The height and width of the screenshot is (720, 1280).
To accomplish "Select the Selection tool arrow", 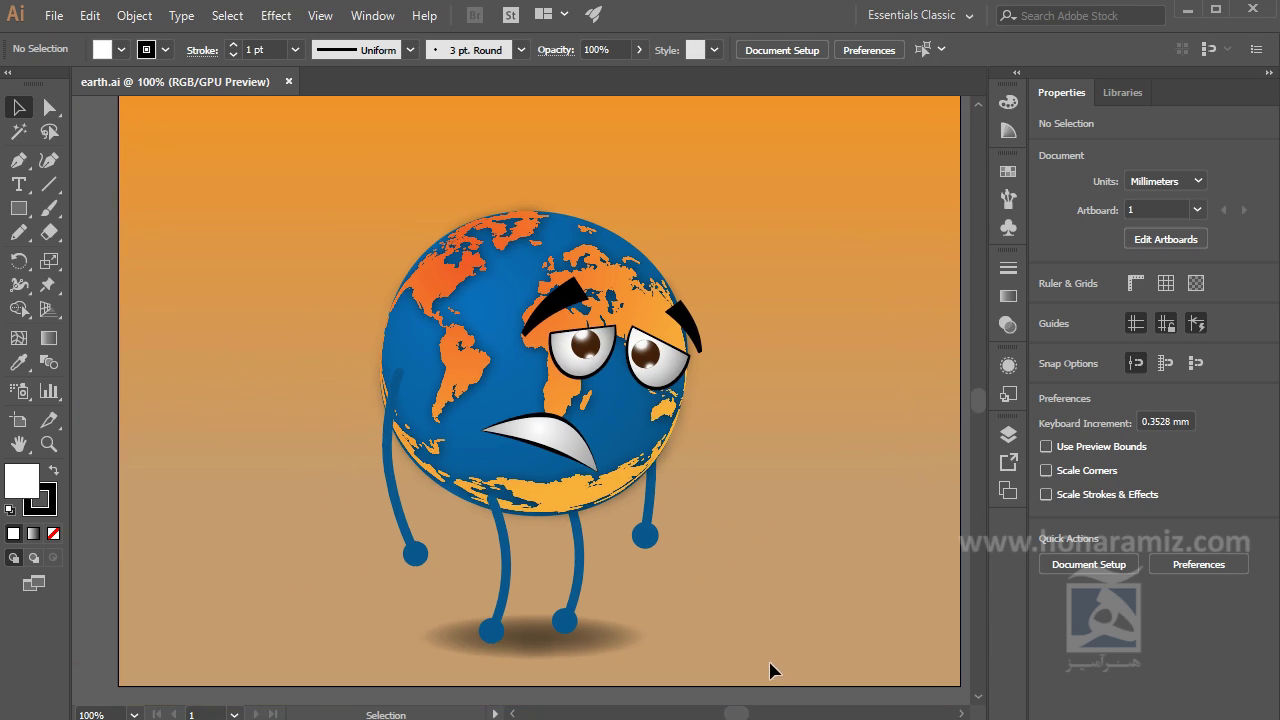I will [x=19, y=107].
